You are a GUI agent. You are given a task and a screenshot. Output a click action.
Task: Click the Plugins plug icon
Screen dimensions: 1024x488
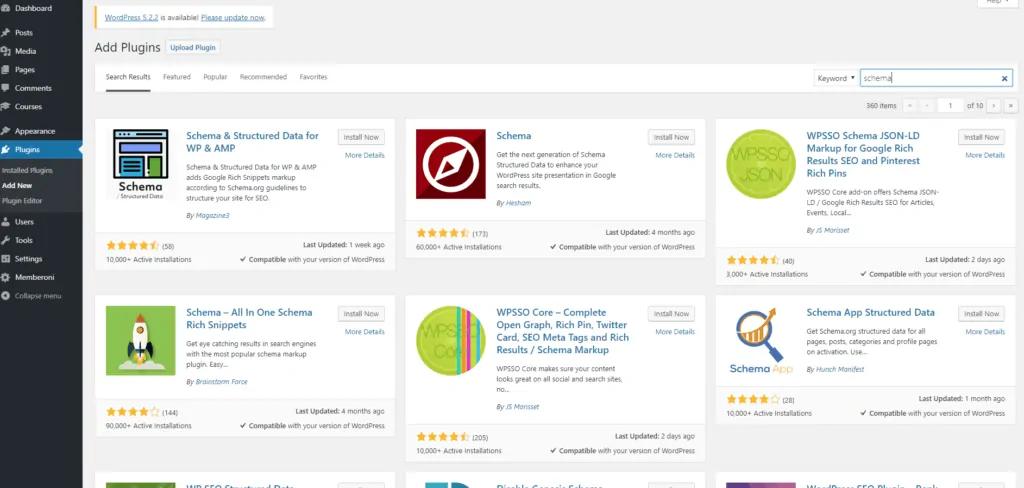pyautogui.click(x=5, y=150)
